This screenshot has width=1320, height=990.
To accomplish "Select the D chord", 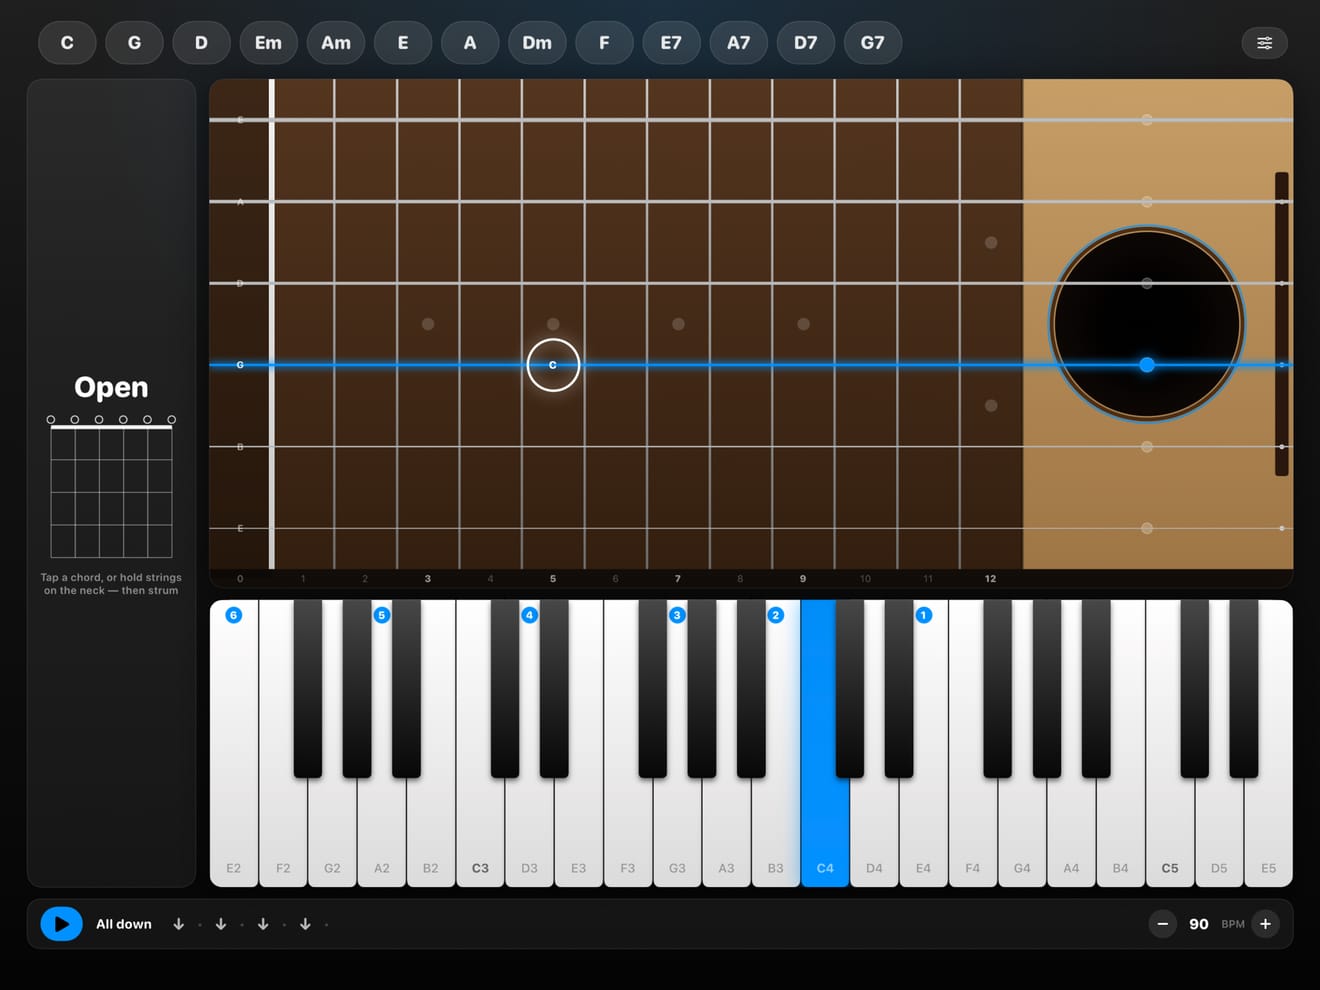I will point(201,43).
